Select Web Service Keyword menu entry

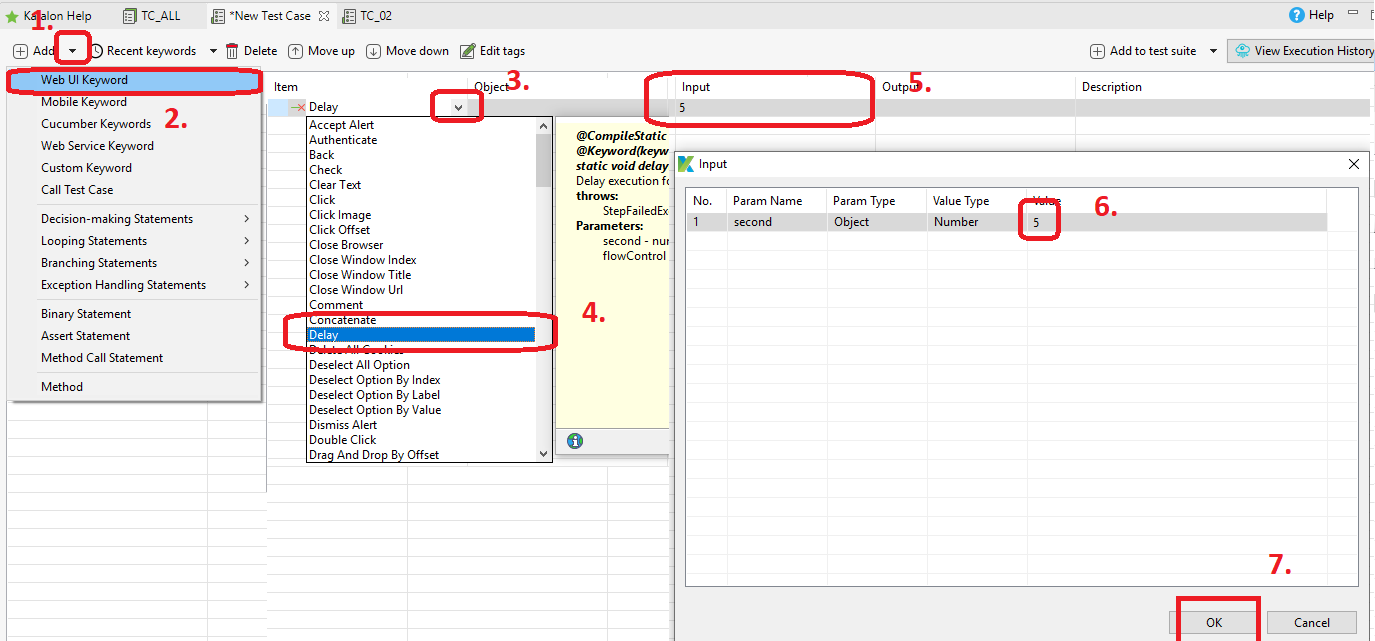135,146
